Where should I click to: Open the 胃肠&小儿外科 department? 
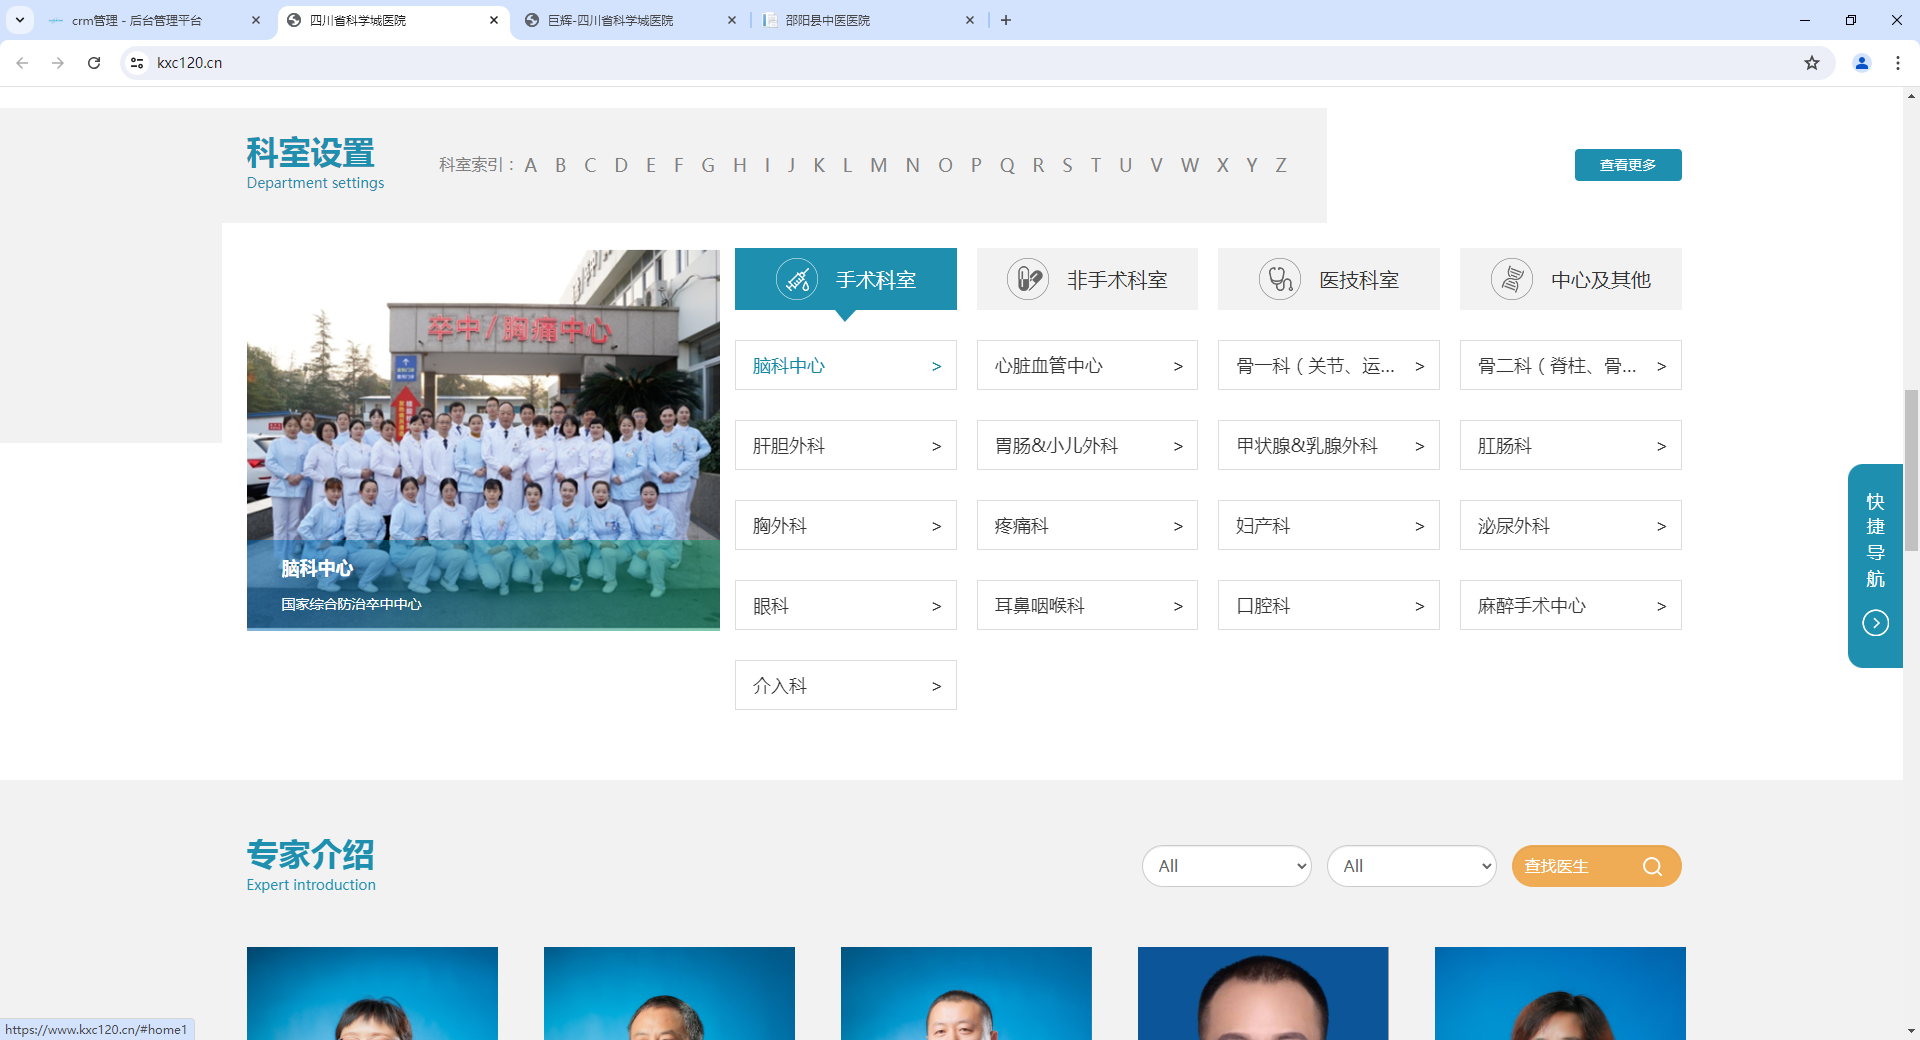[1087, 445]
